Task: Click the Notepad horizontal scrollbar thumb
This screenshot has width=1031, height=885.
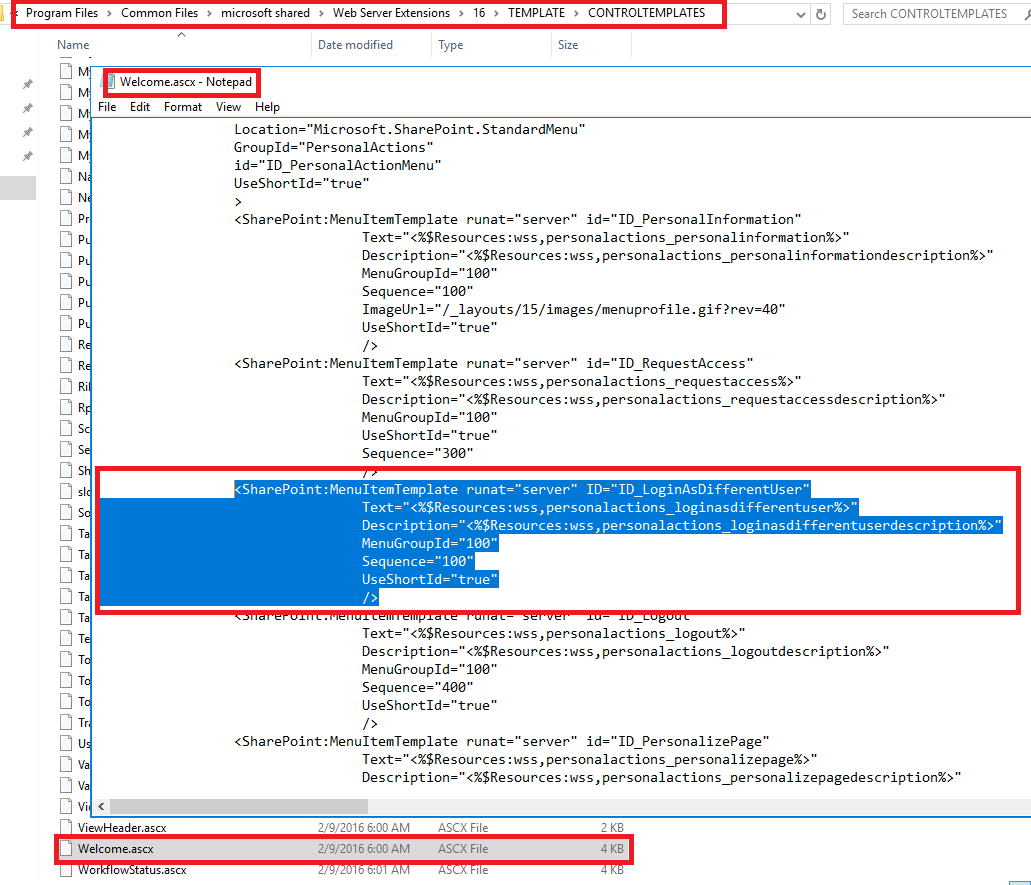Action: (x=239, y=806)
